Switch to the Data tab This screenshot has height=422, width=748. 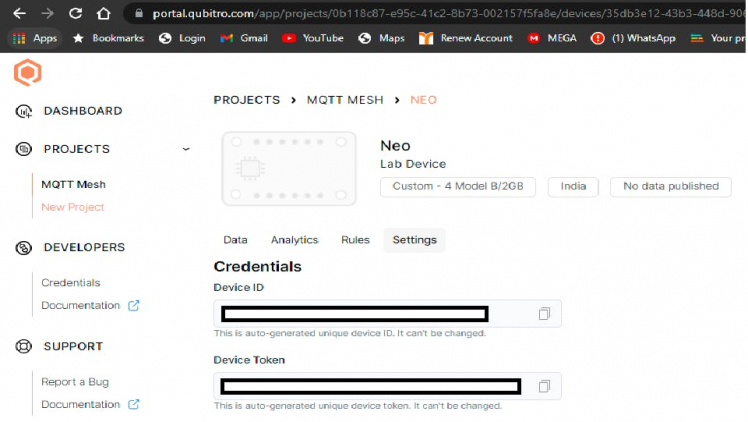click(235, 240)
